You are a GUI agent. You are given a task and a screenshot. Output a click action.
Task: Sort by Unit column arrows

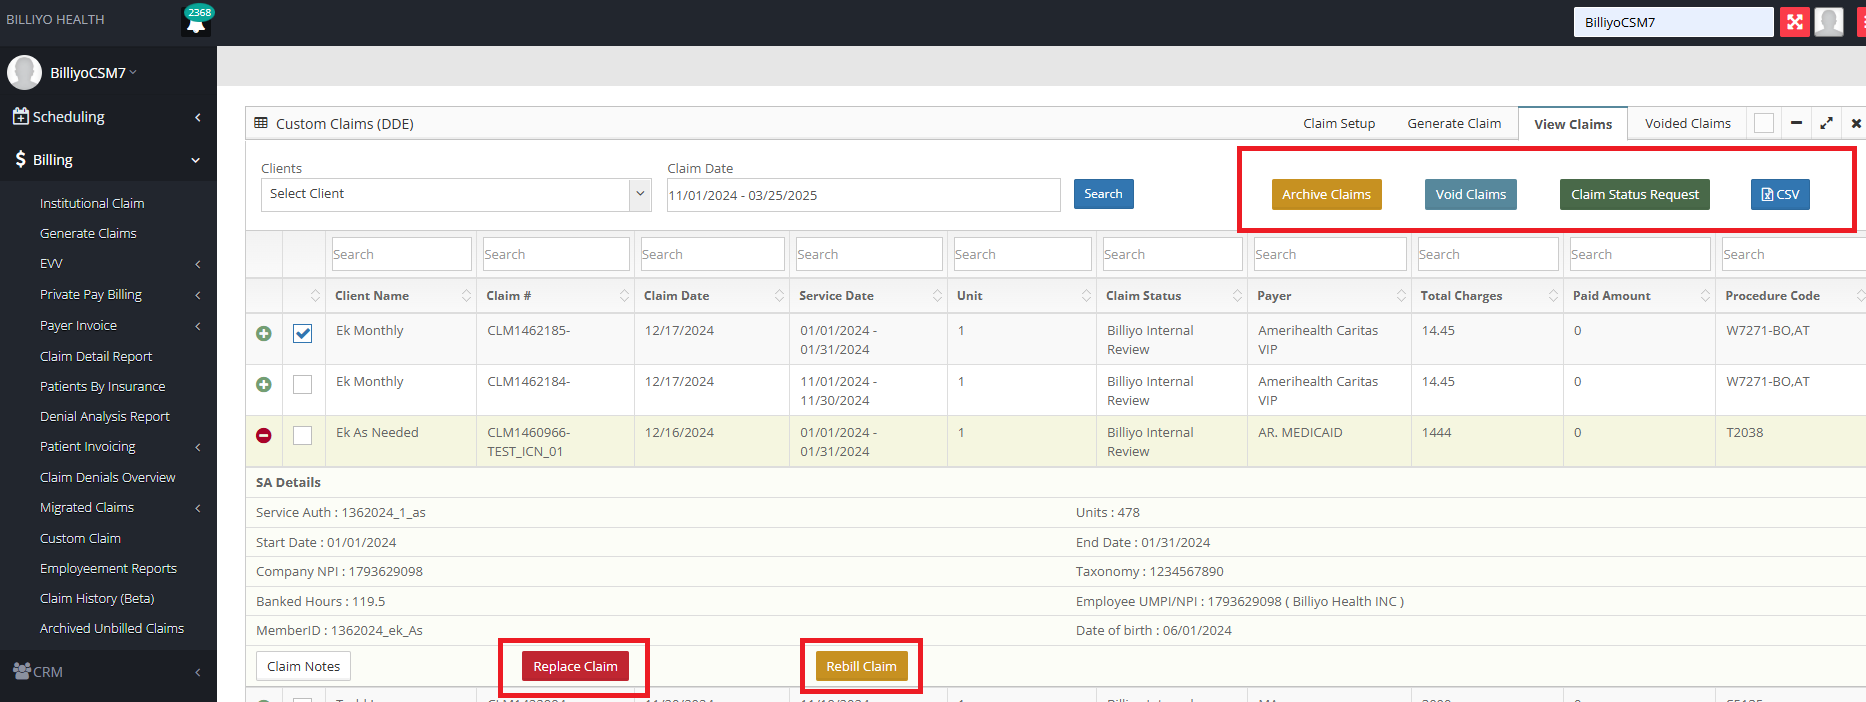coord(1086,295)
